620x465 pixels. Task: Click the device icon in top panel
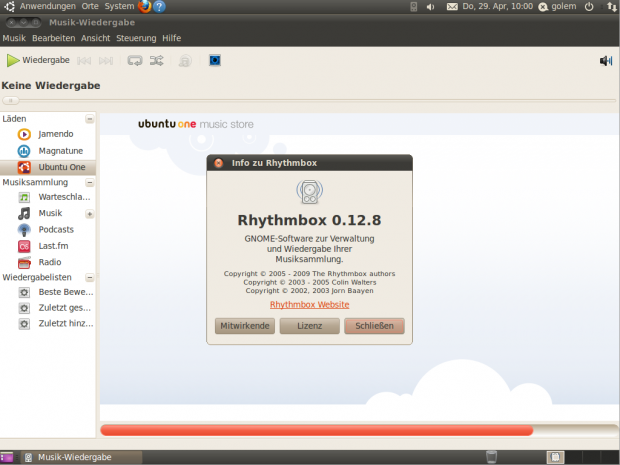pos(414,7)
